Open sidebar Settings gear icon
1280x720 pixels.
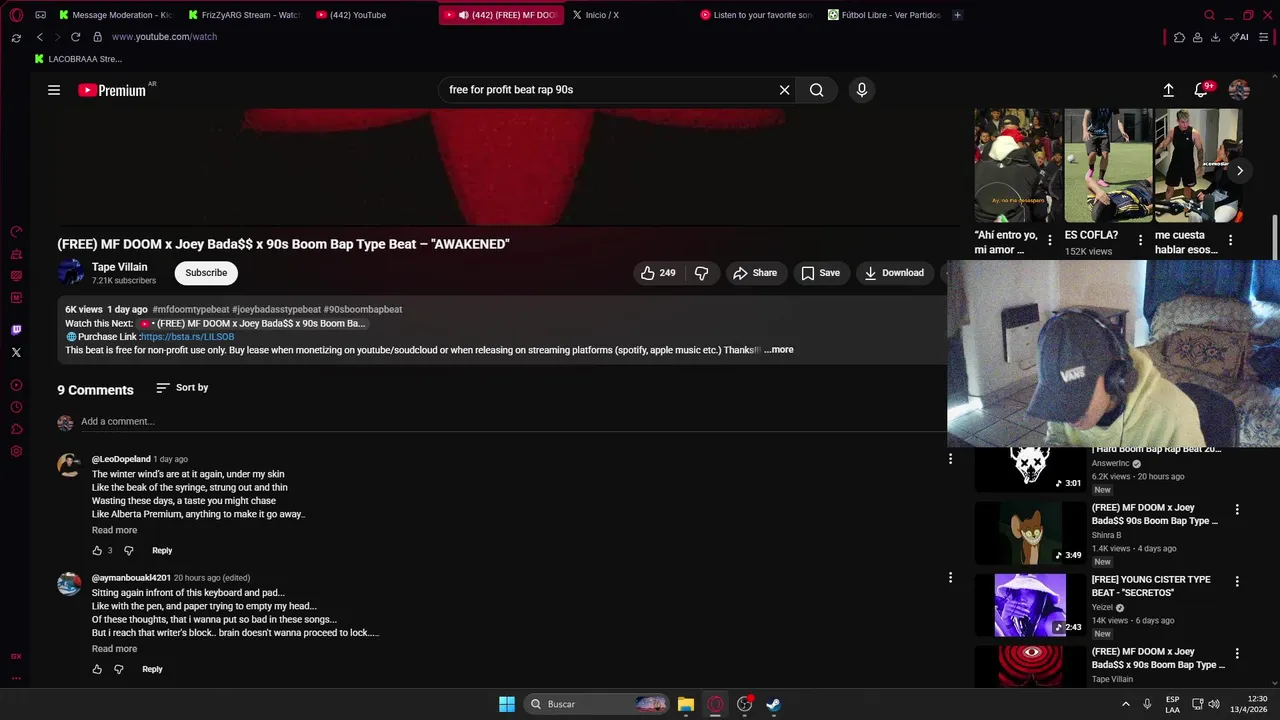point(16,451)
